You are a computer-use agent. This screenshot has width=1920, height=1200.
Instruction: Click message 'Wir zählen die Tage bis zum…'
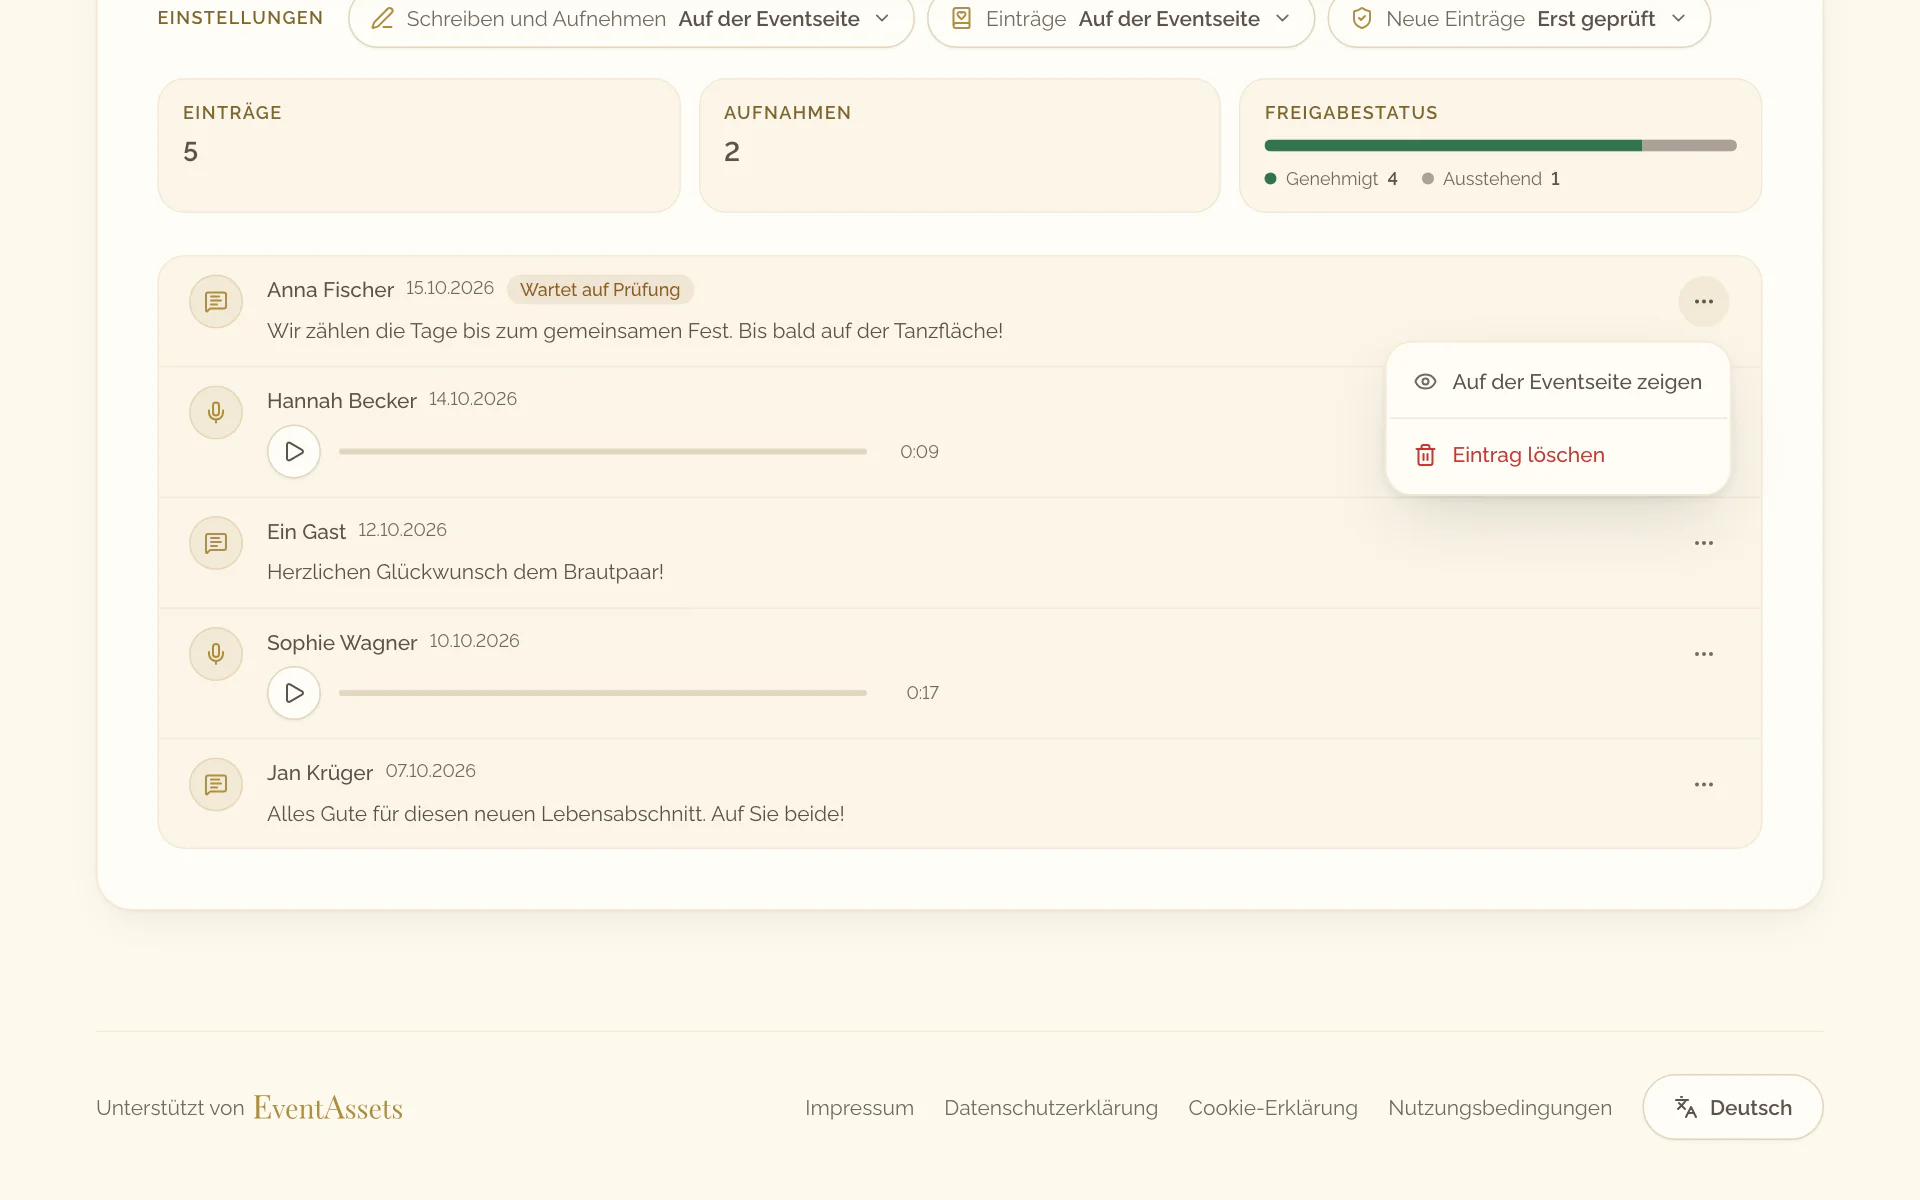[634, 331]
